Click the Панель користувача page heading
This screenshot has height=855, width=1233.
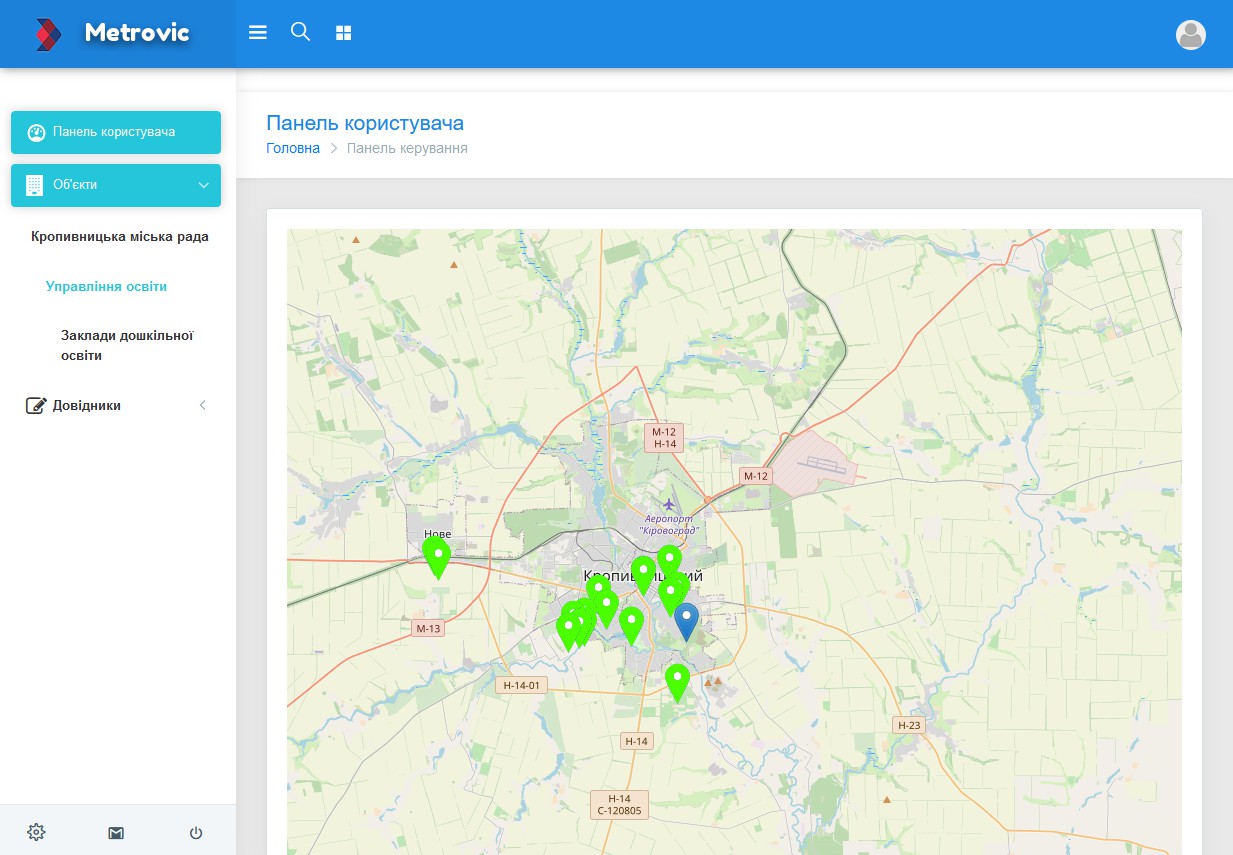[x=365, y=123]
